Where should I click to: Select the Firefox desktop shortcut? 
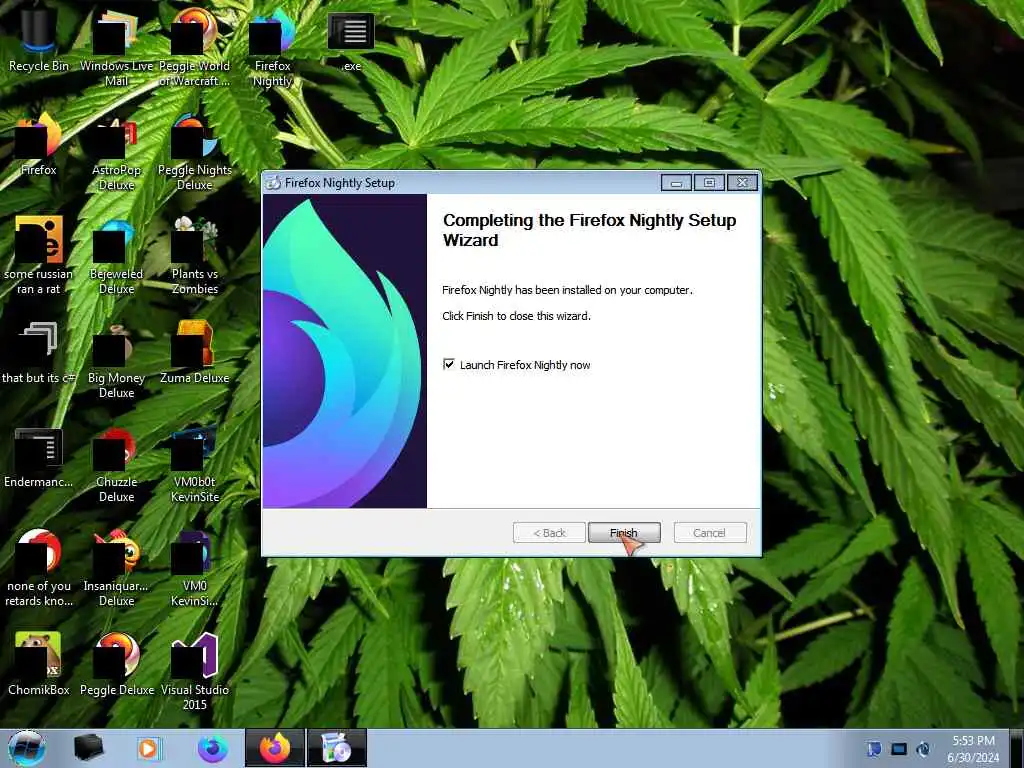pyautogui.click(x=39, y=145)
